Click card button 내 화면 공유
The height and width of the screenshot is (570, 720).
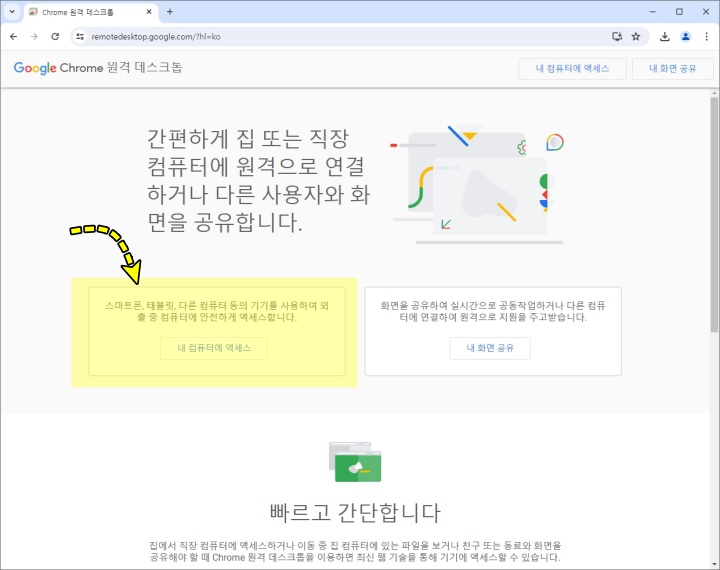(x=490, y=348)
